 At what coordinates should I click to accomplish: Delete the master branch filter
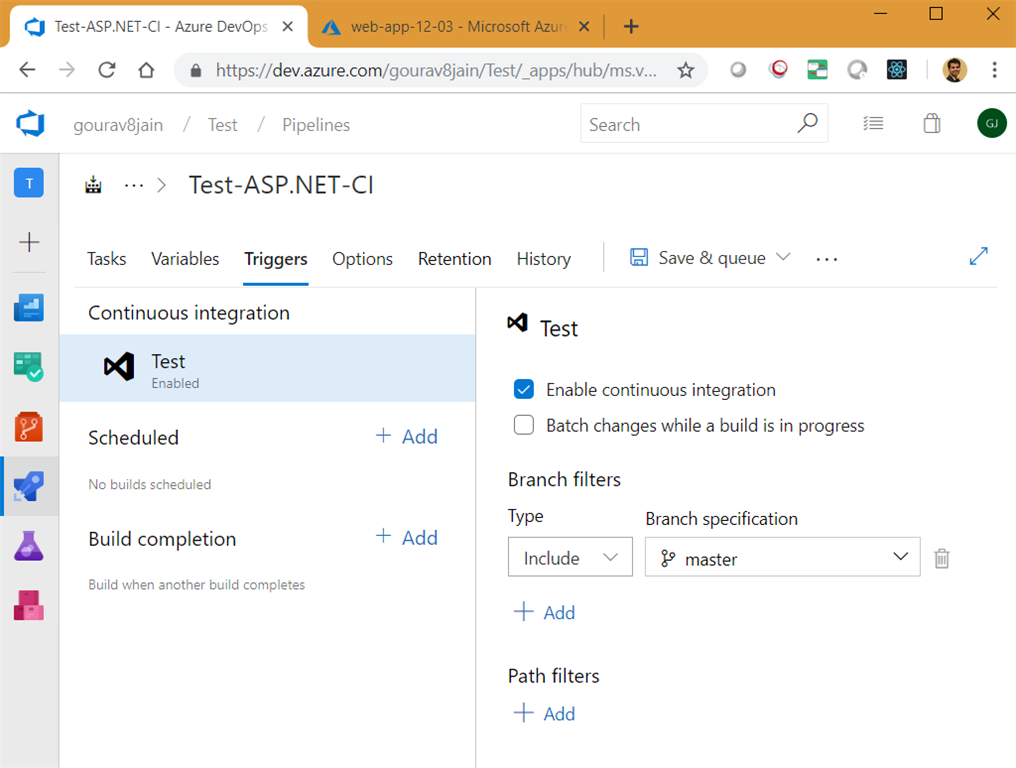pos(941,559)
